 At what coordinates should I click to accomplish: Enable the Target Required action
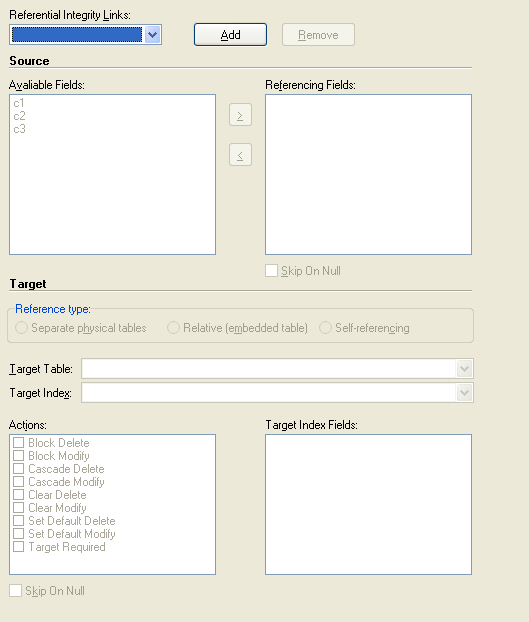[19, 547]
